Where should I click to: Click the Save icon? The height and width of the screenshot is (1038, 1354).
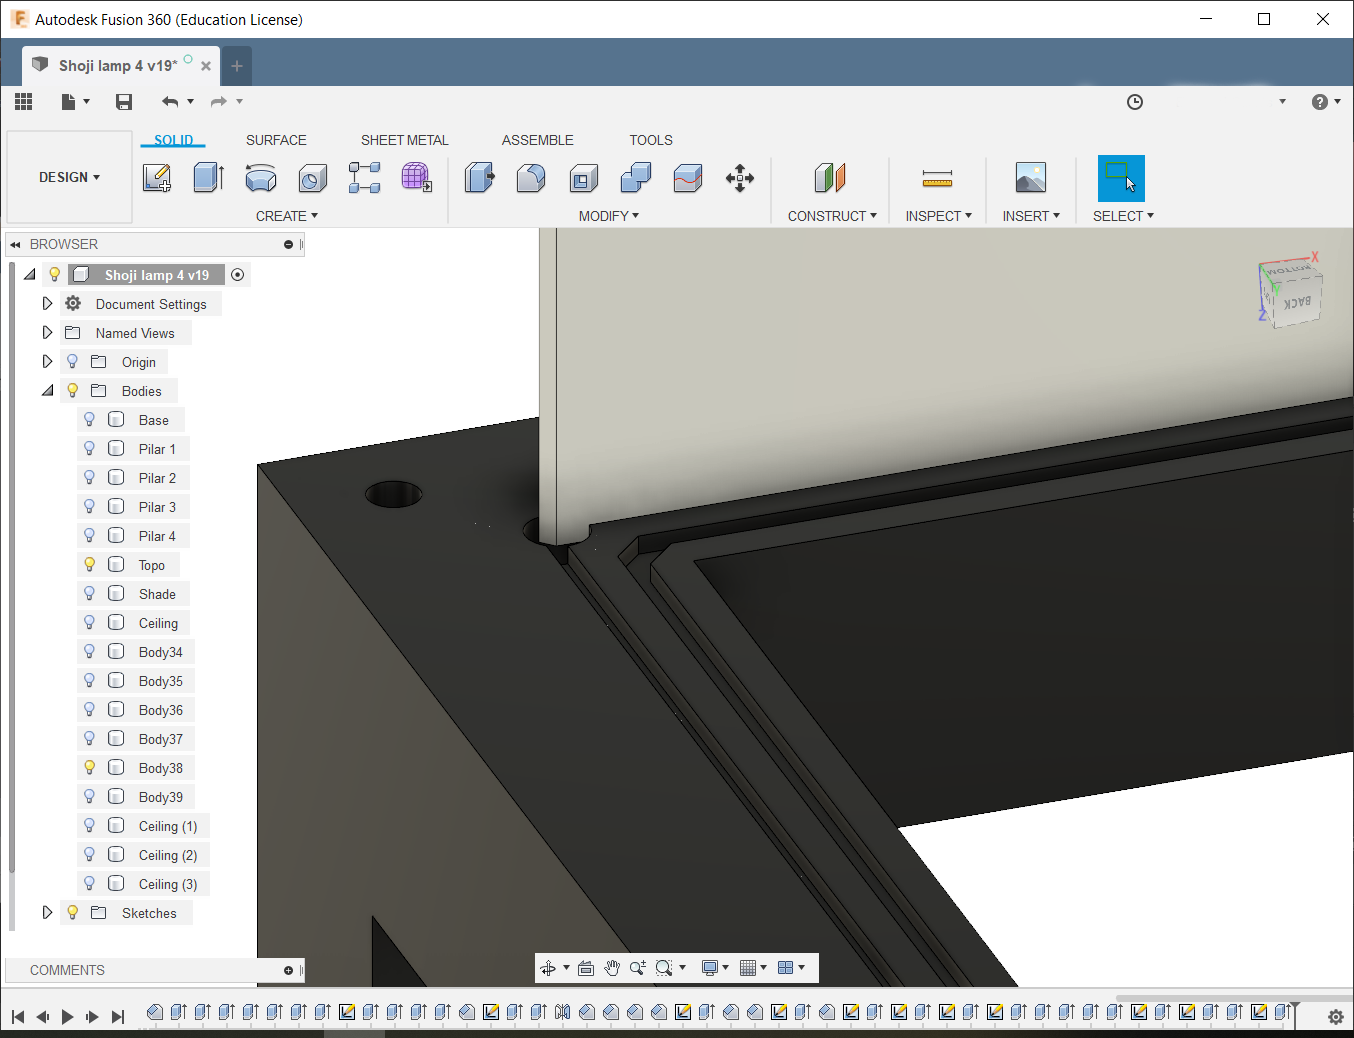click(124, 101)
